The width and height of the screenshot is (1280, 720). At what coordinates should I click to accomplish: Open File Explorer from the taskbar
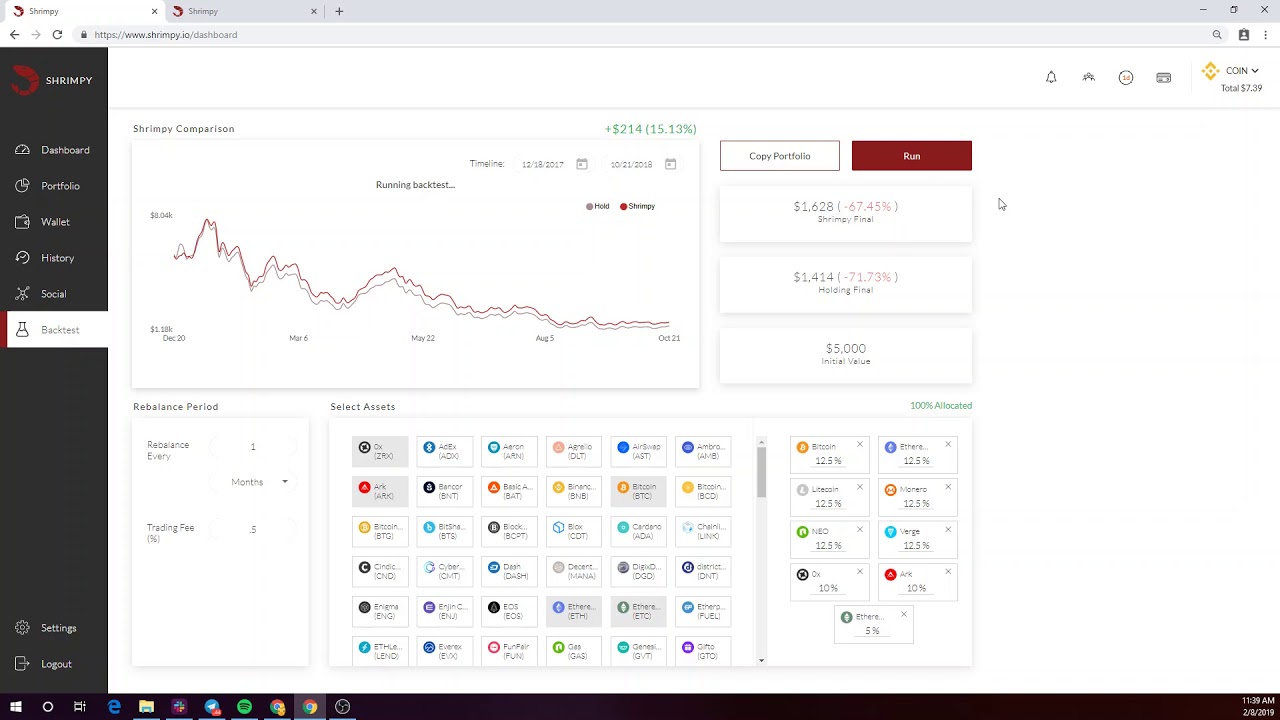click(146, 707)
